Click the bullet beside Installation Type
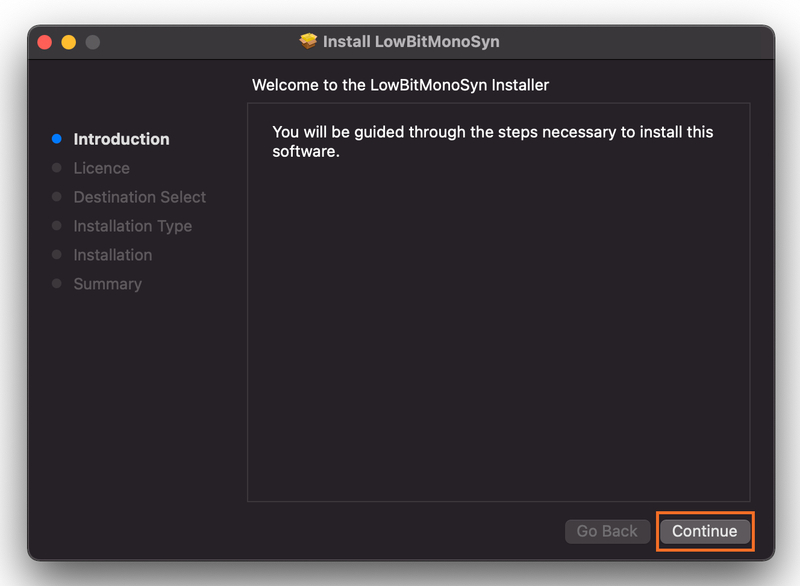The image size is (800, 586). 57,226
